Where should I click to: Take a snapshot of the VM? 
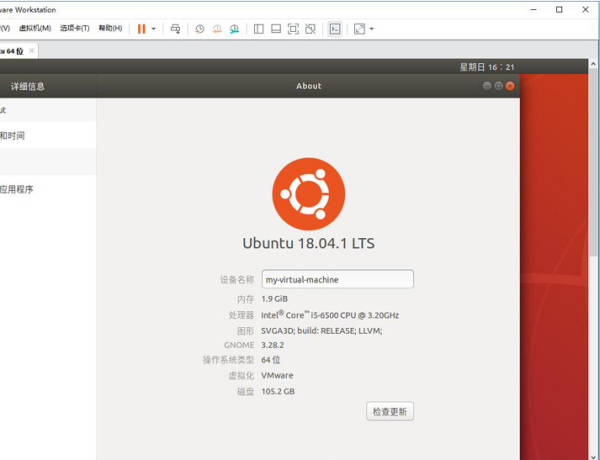tap(200, 29)
